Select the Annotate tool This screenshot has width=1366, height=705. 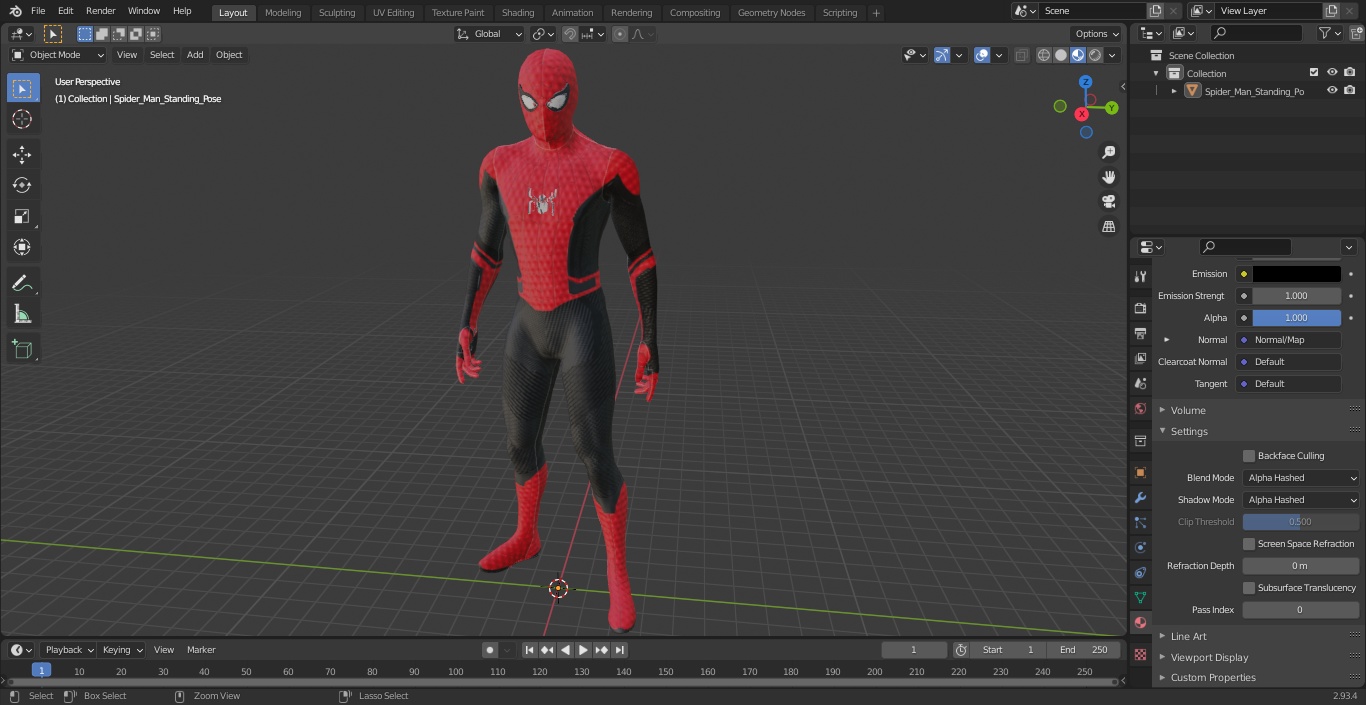click(x=22, y=283)
